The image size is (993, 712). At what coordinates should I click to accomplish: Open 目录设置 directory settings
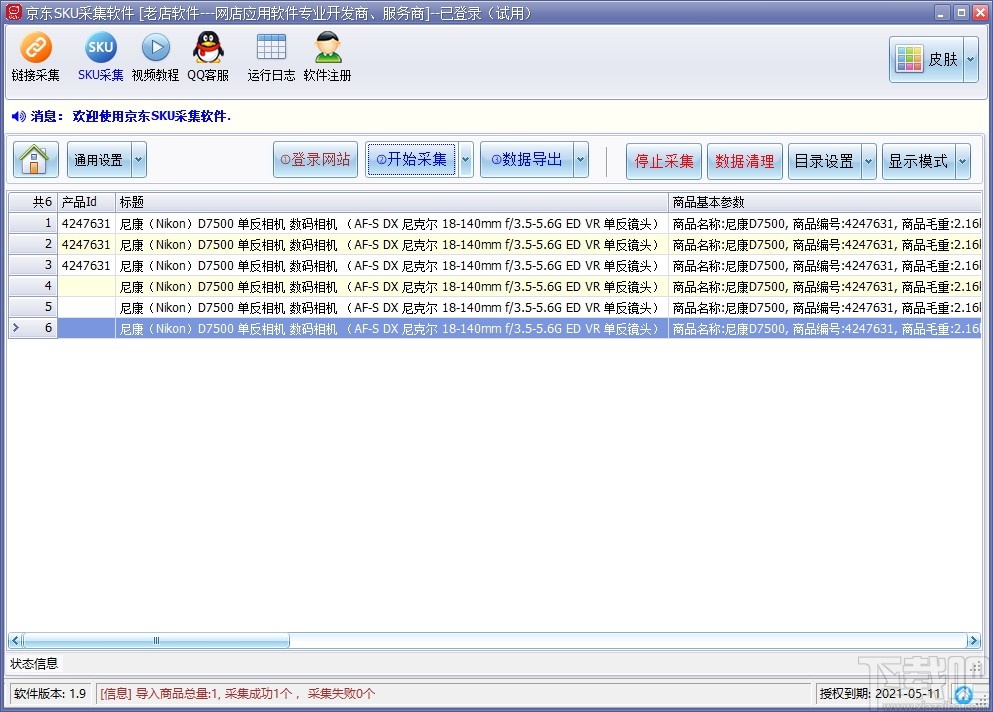pyautogui.click(x=824, y=162)
